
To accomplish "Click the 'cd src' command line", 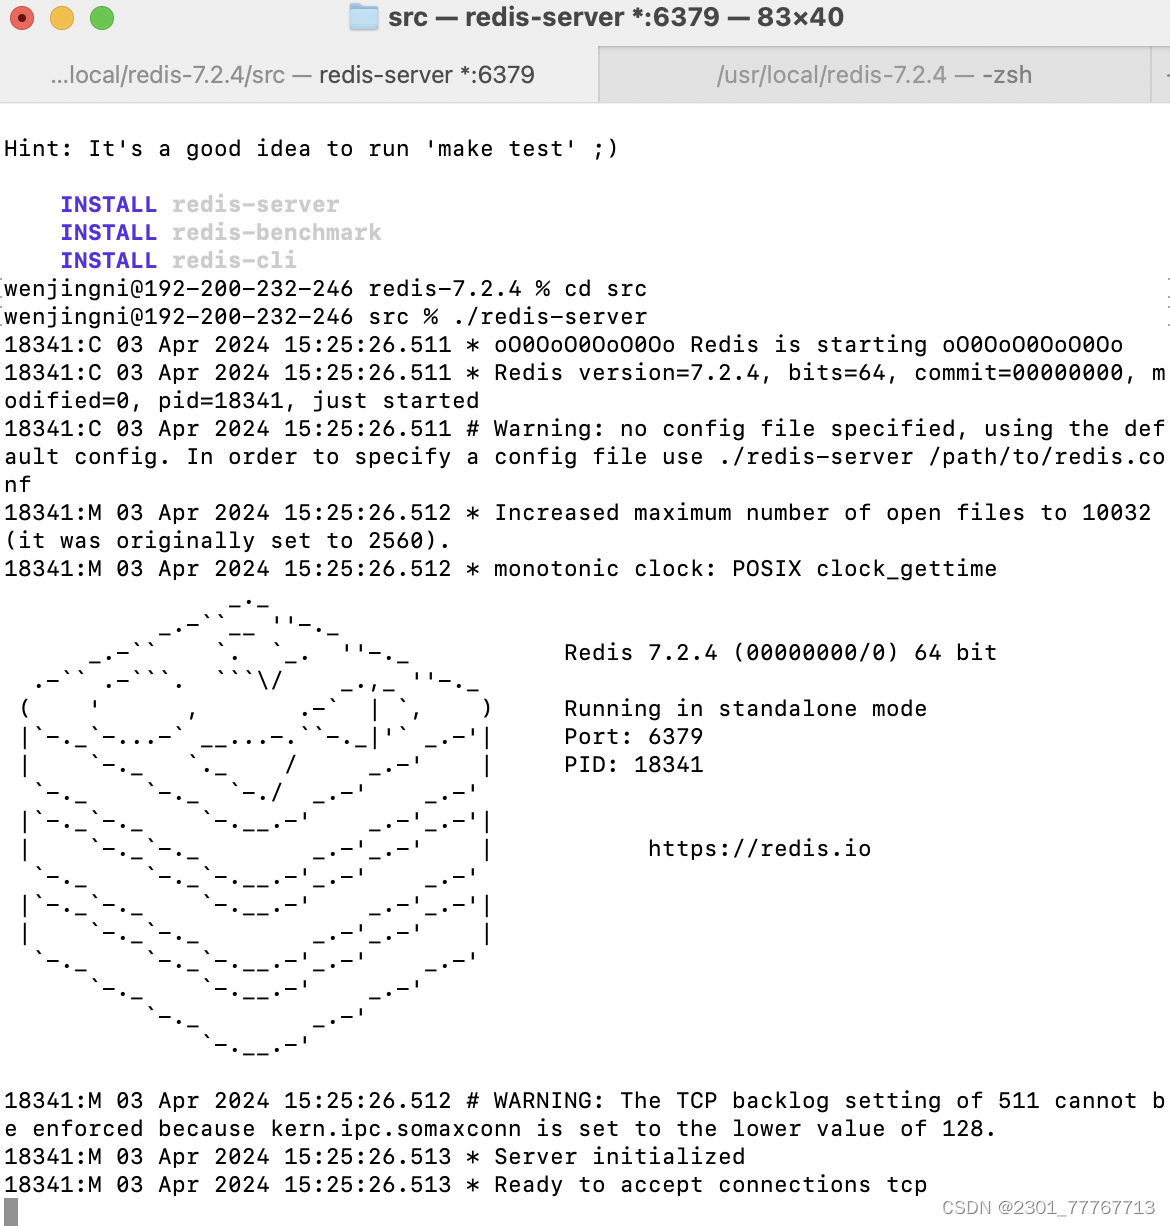I will tap(326, 289).
